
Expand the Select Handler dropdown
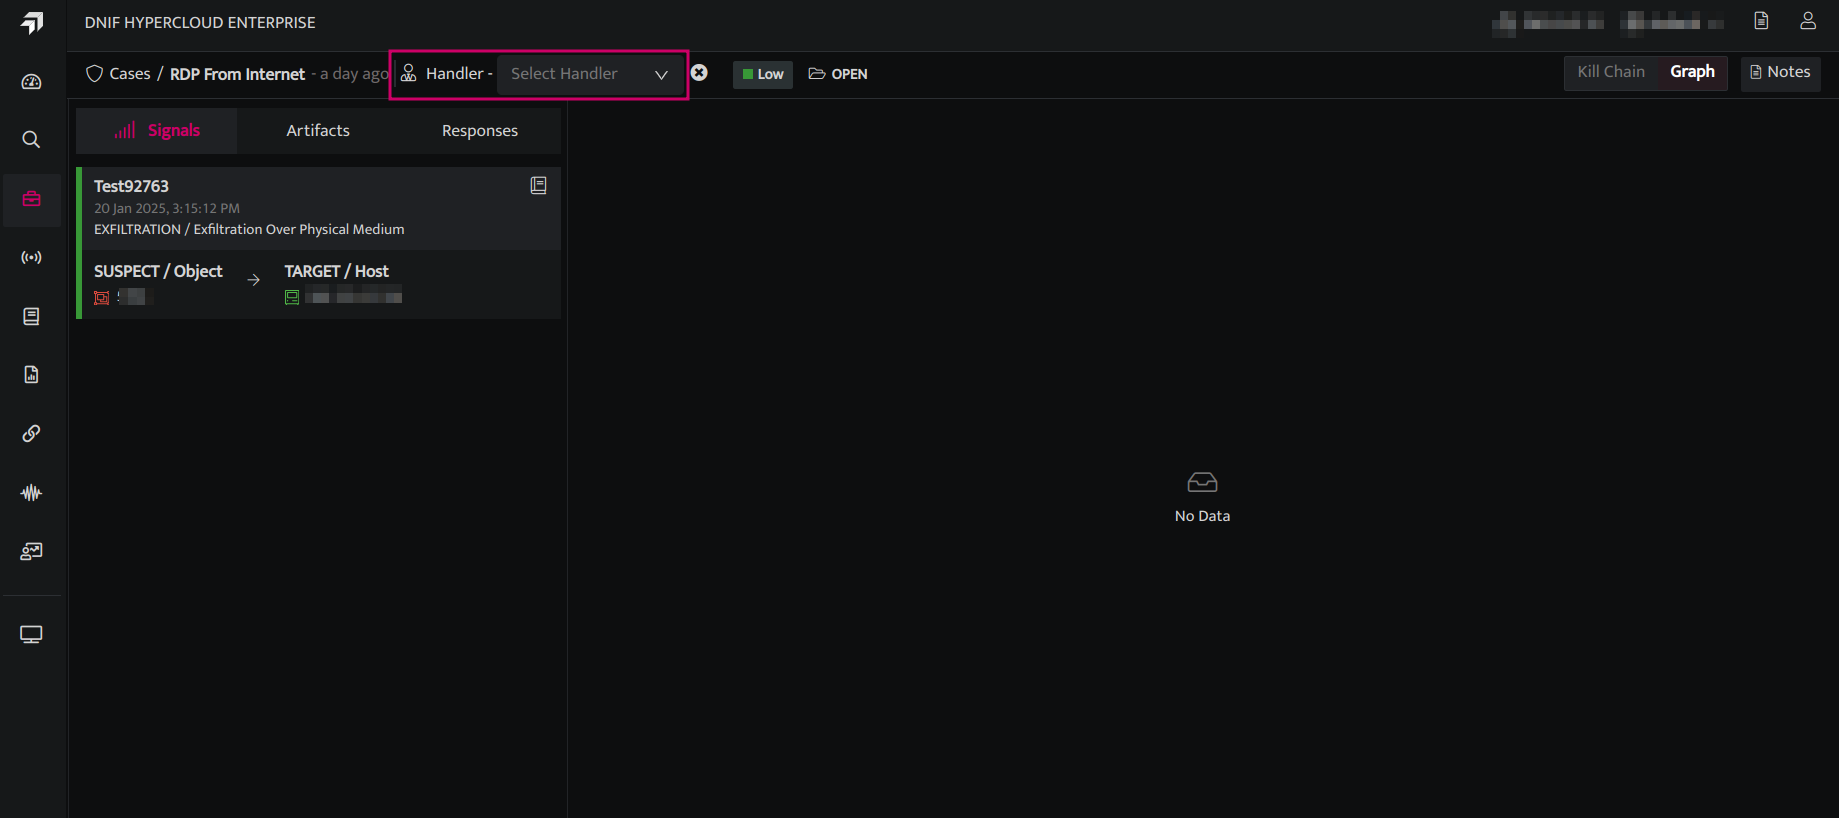point(590,74)
